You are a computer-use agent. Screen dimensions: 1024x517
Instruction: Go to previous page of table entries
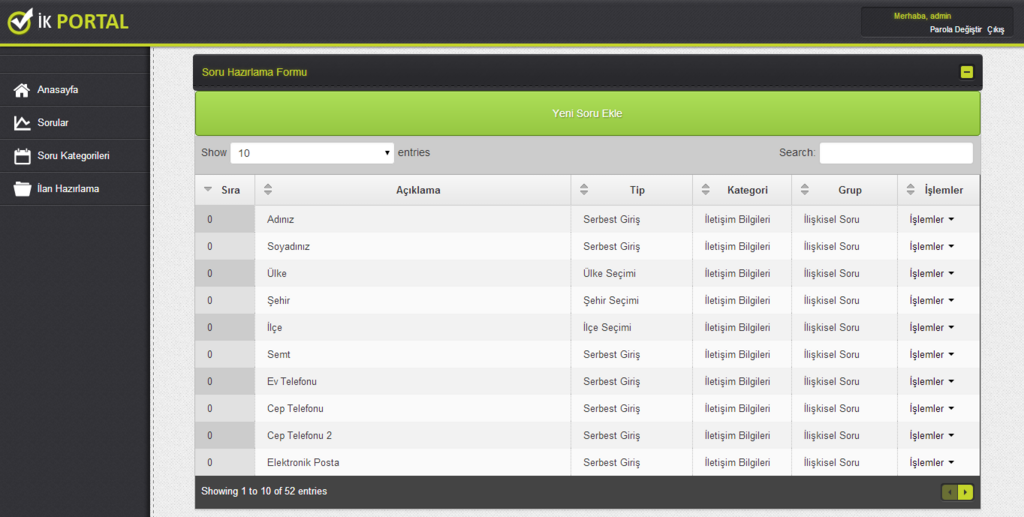tap(950, 492)
